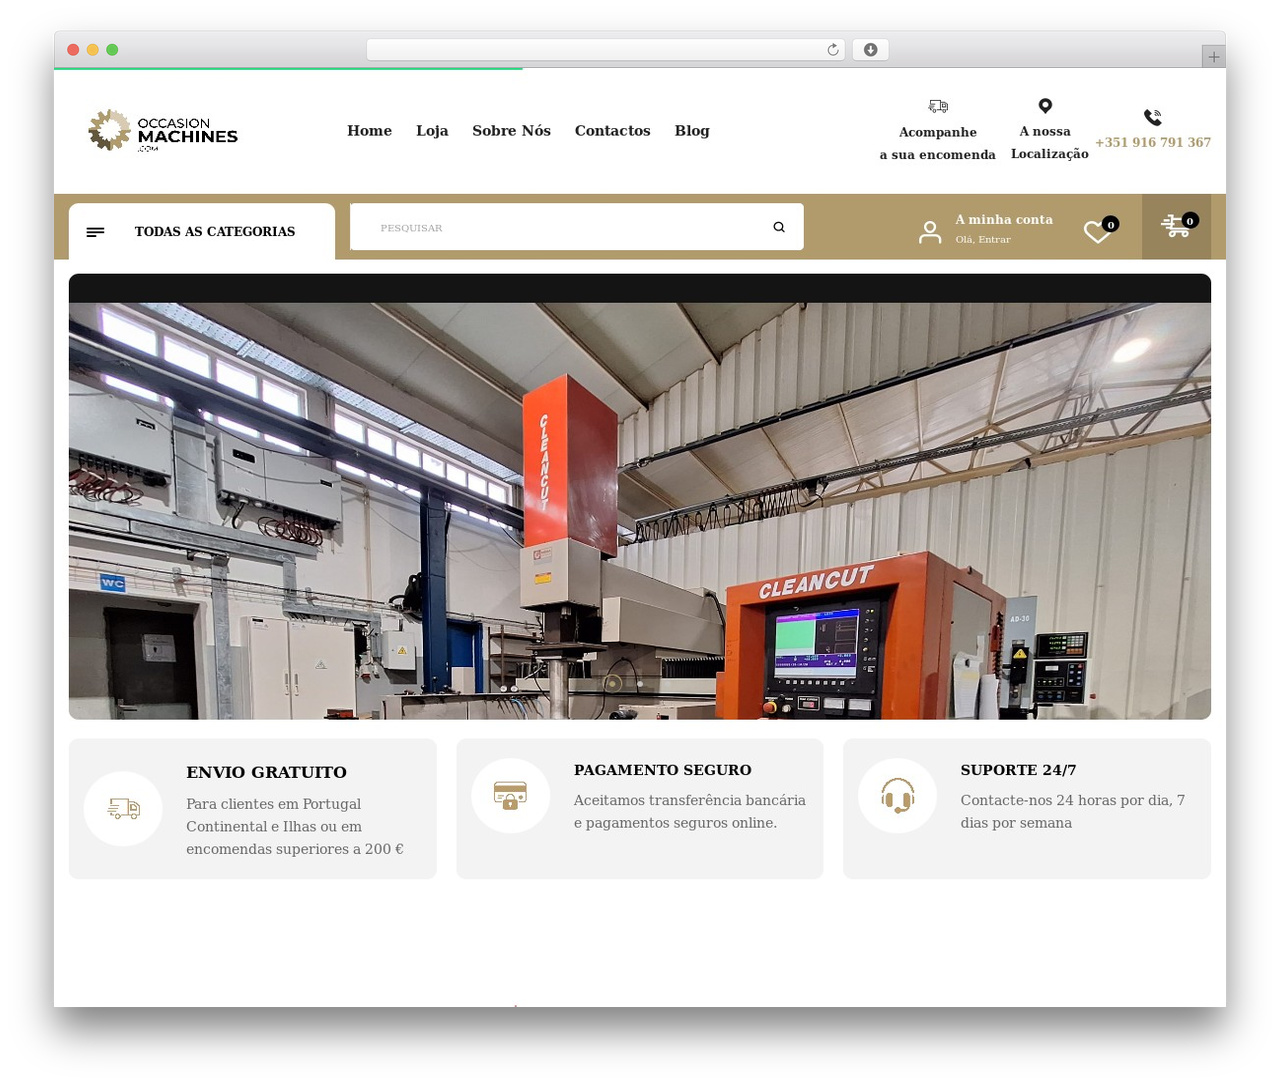This screenshot has width=1280, height=1084.
Task: Open the Sobre Nós page
Action: 511,131
